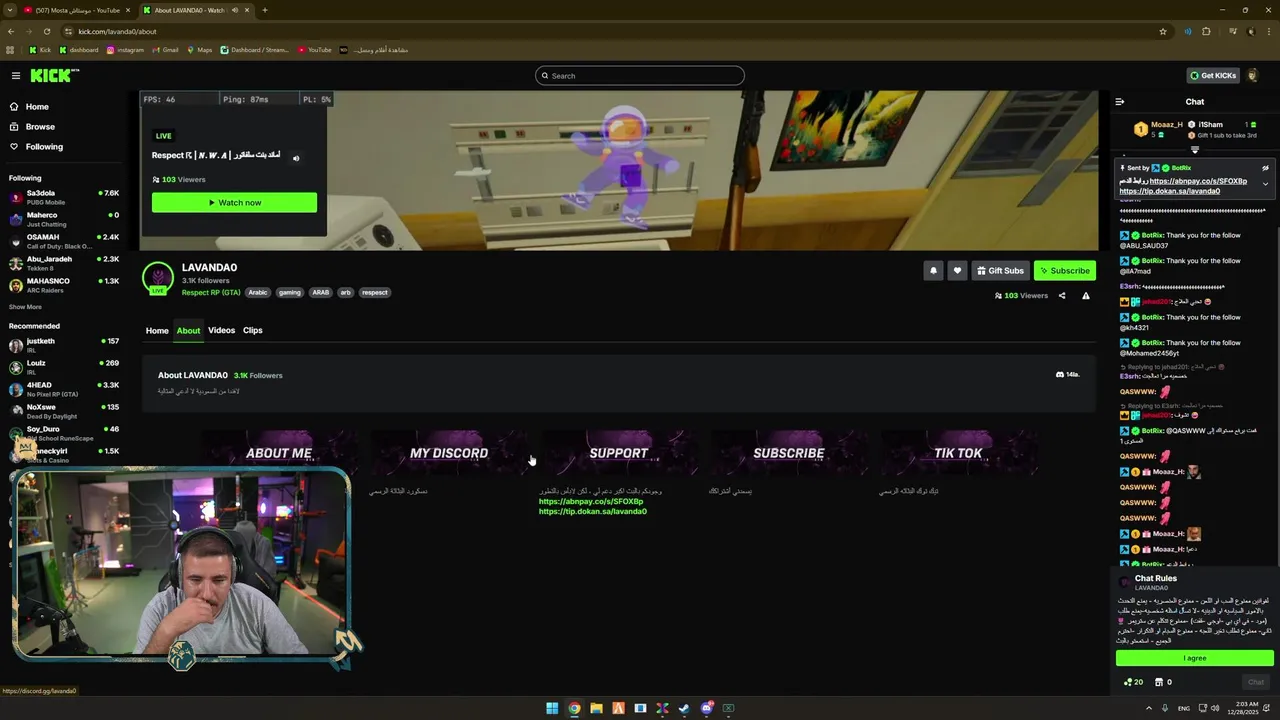
Task: Open justketh in Recommended list
Action: (64, 345)
